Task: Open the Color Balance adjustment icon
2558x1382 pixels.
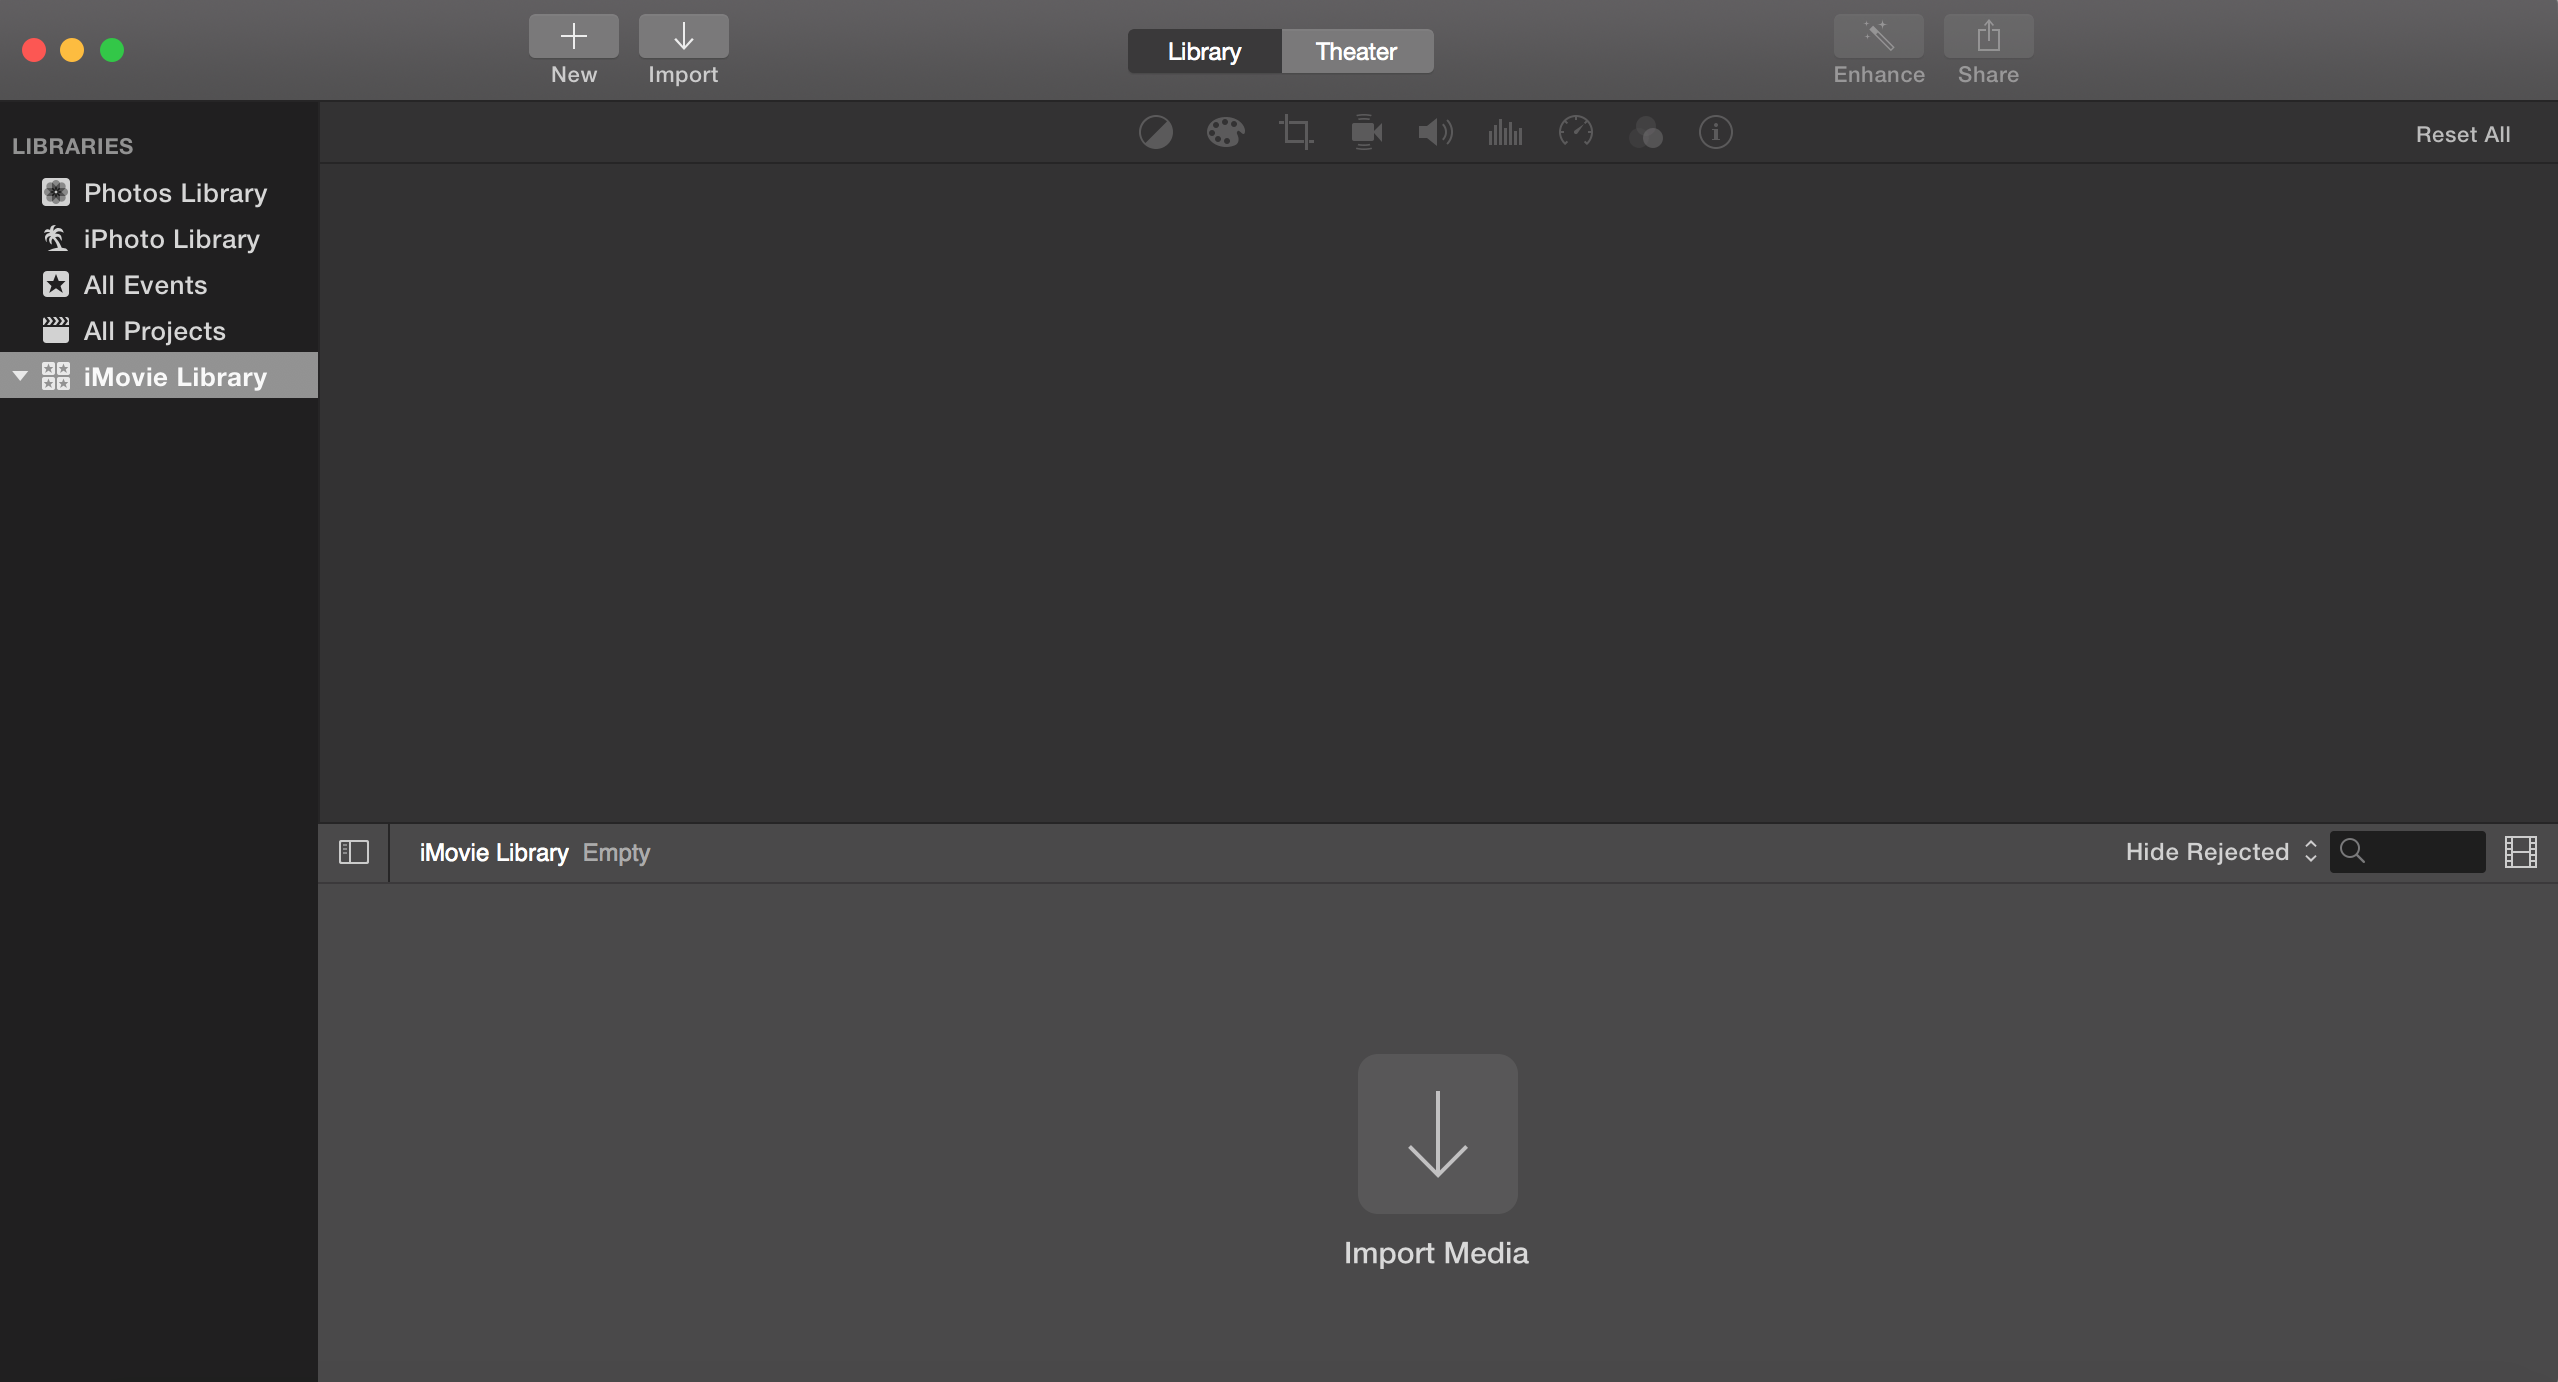Action: click(1155, 132)
